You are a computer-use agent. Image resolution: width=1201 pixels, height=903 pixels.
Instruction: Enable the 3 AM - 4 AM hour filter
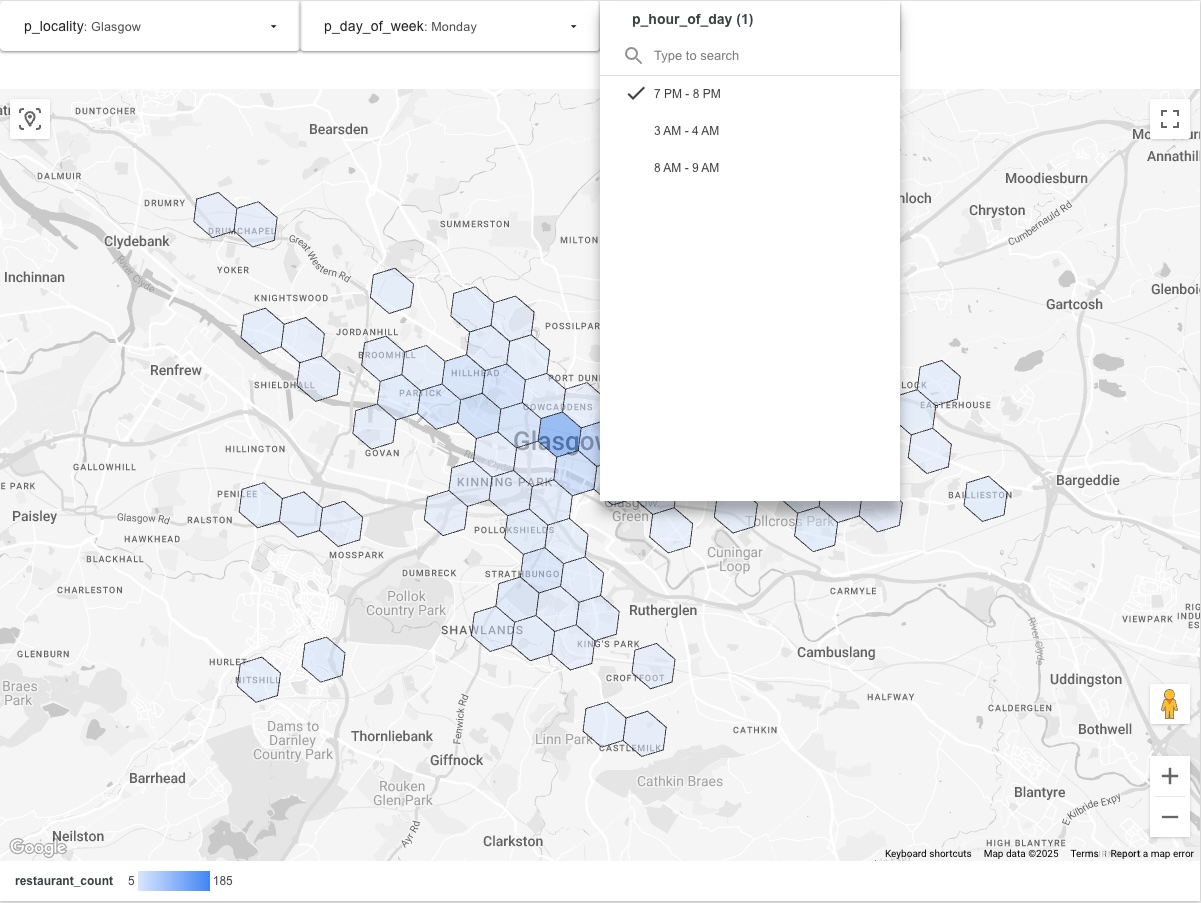pos(686,130)
